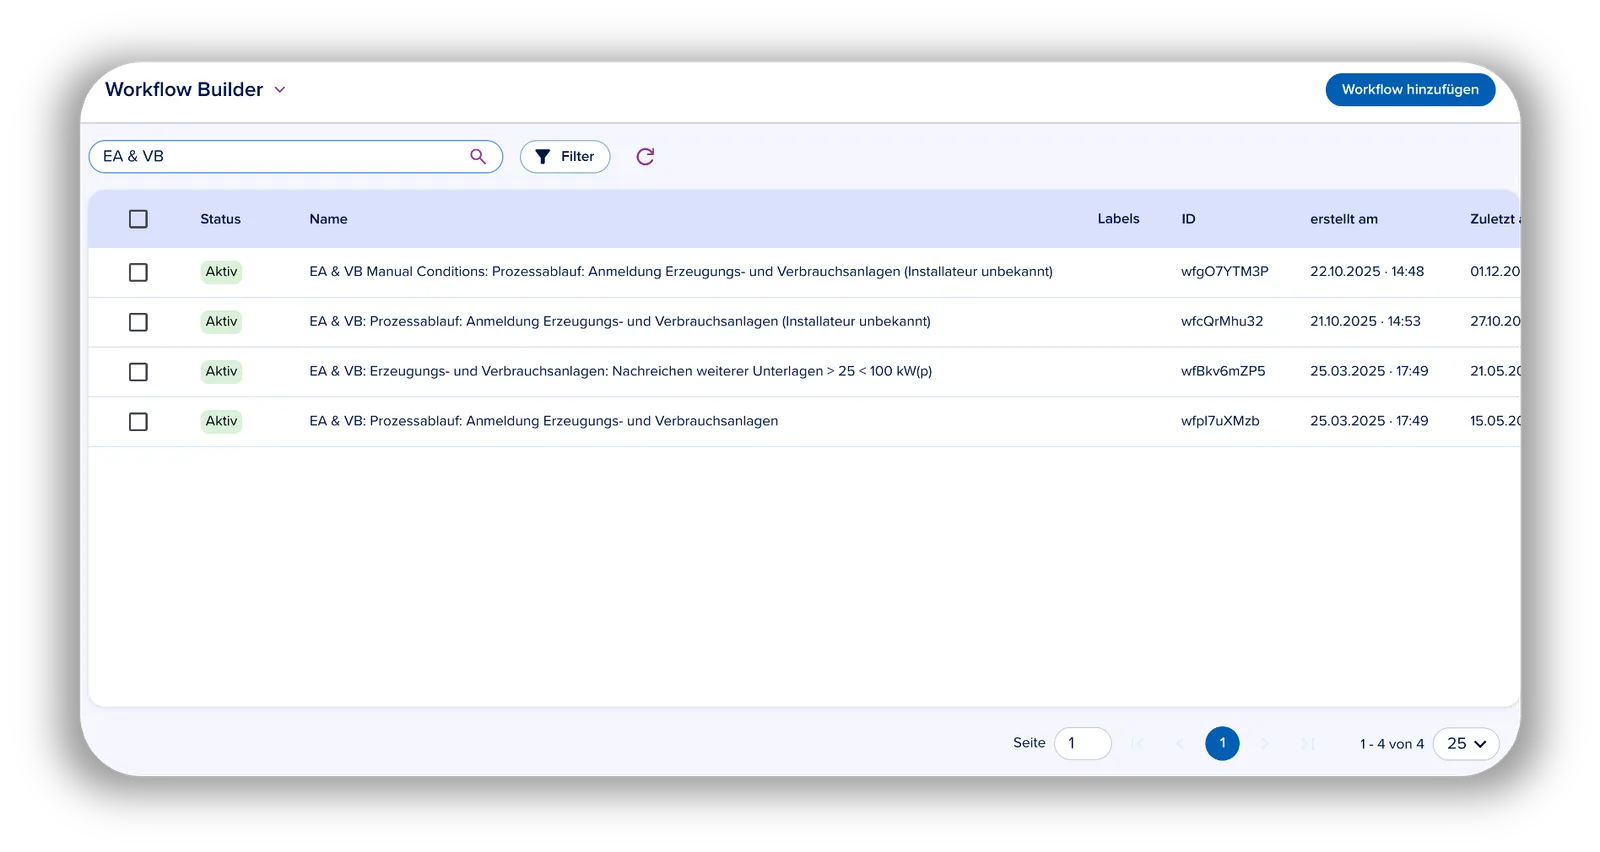Click Aktiv status badge of wfgO7YTM3P row
1600x852 pixels.
coord(221,272)
